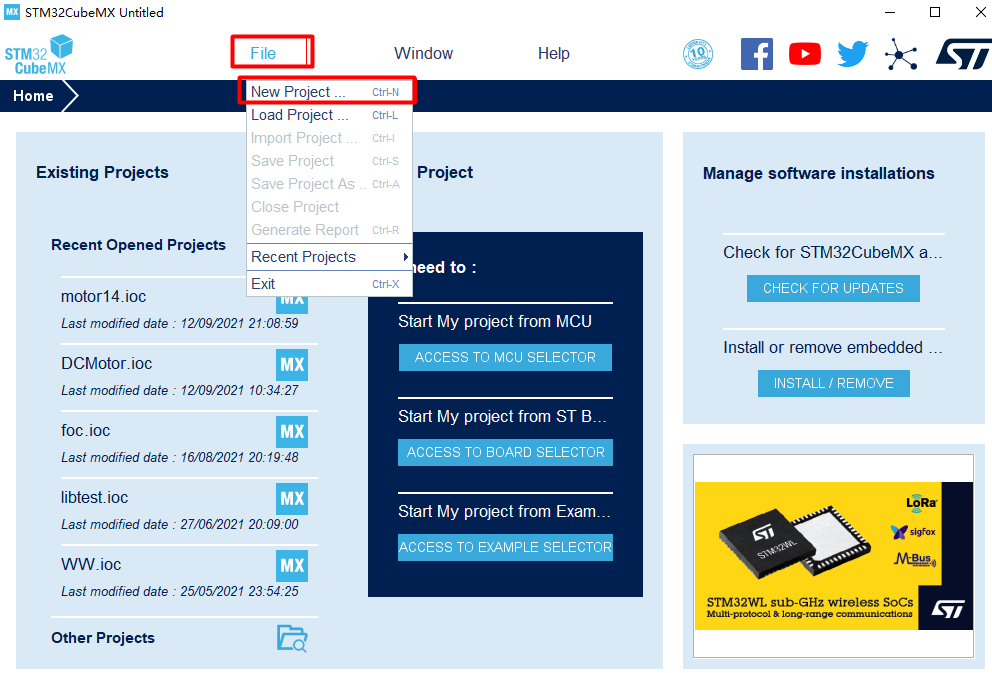
Task: Select the Generate Report menu entry
Action: [x=330, y=230]
